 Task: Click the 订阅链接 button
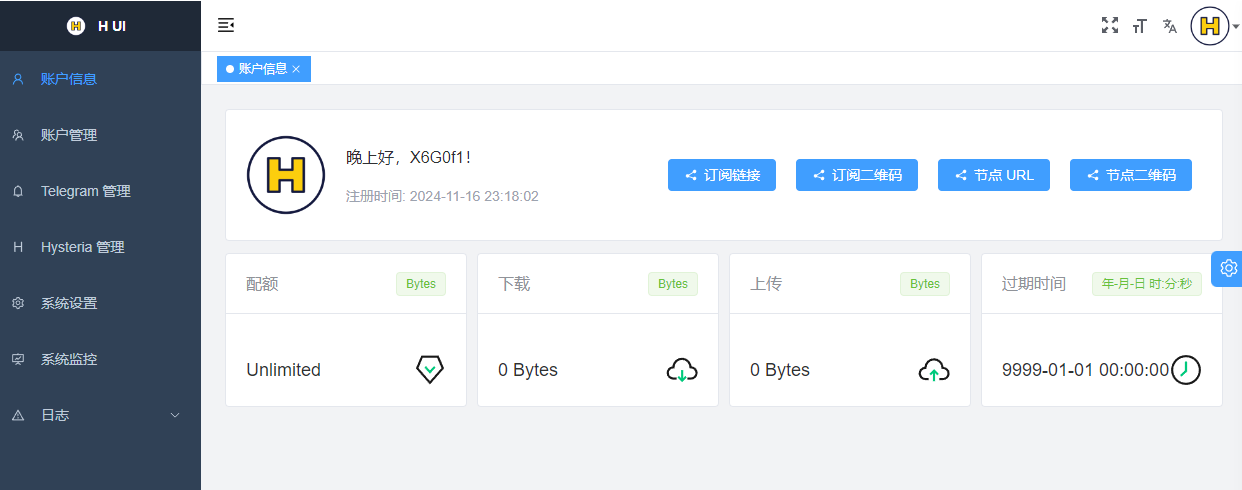(722, 175)
